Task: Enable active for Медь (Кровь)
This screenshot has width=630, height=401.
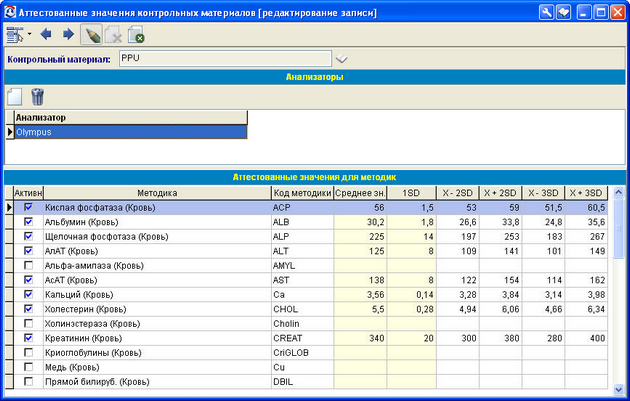Action: click(x=28, y=367)
